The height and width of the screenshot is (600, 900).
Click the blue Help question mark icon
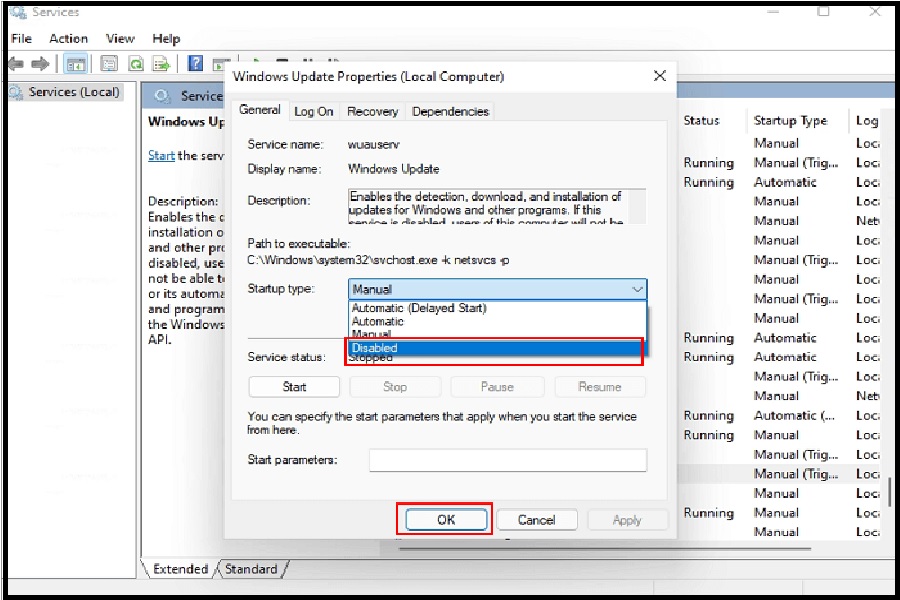(196, 64)
